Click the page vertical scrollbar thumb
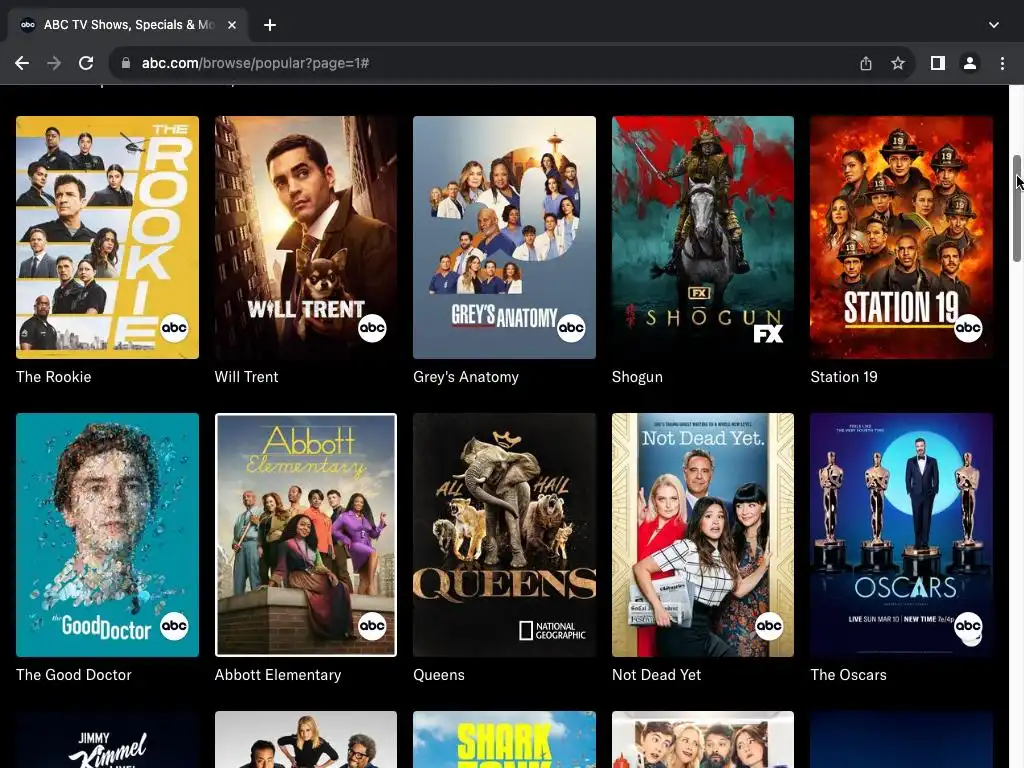The width and height of the screenshot is (1024, 768). [x=1017, y=209]
